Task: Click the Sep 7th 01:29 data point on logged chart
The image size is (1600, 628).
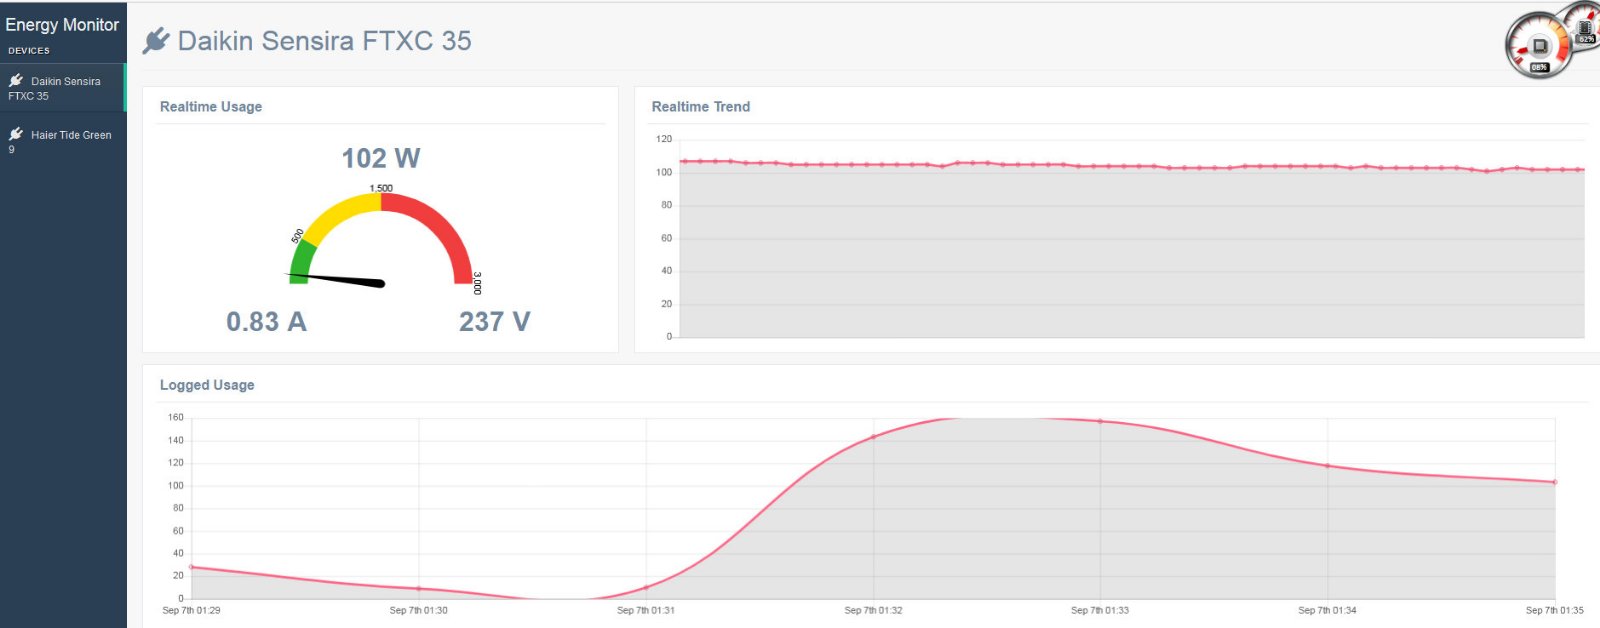Action: (191, 567)
